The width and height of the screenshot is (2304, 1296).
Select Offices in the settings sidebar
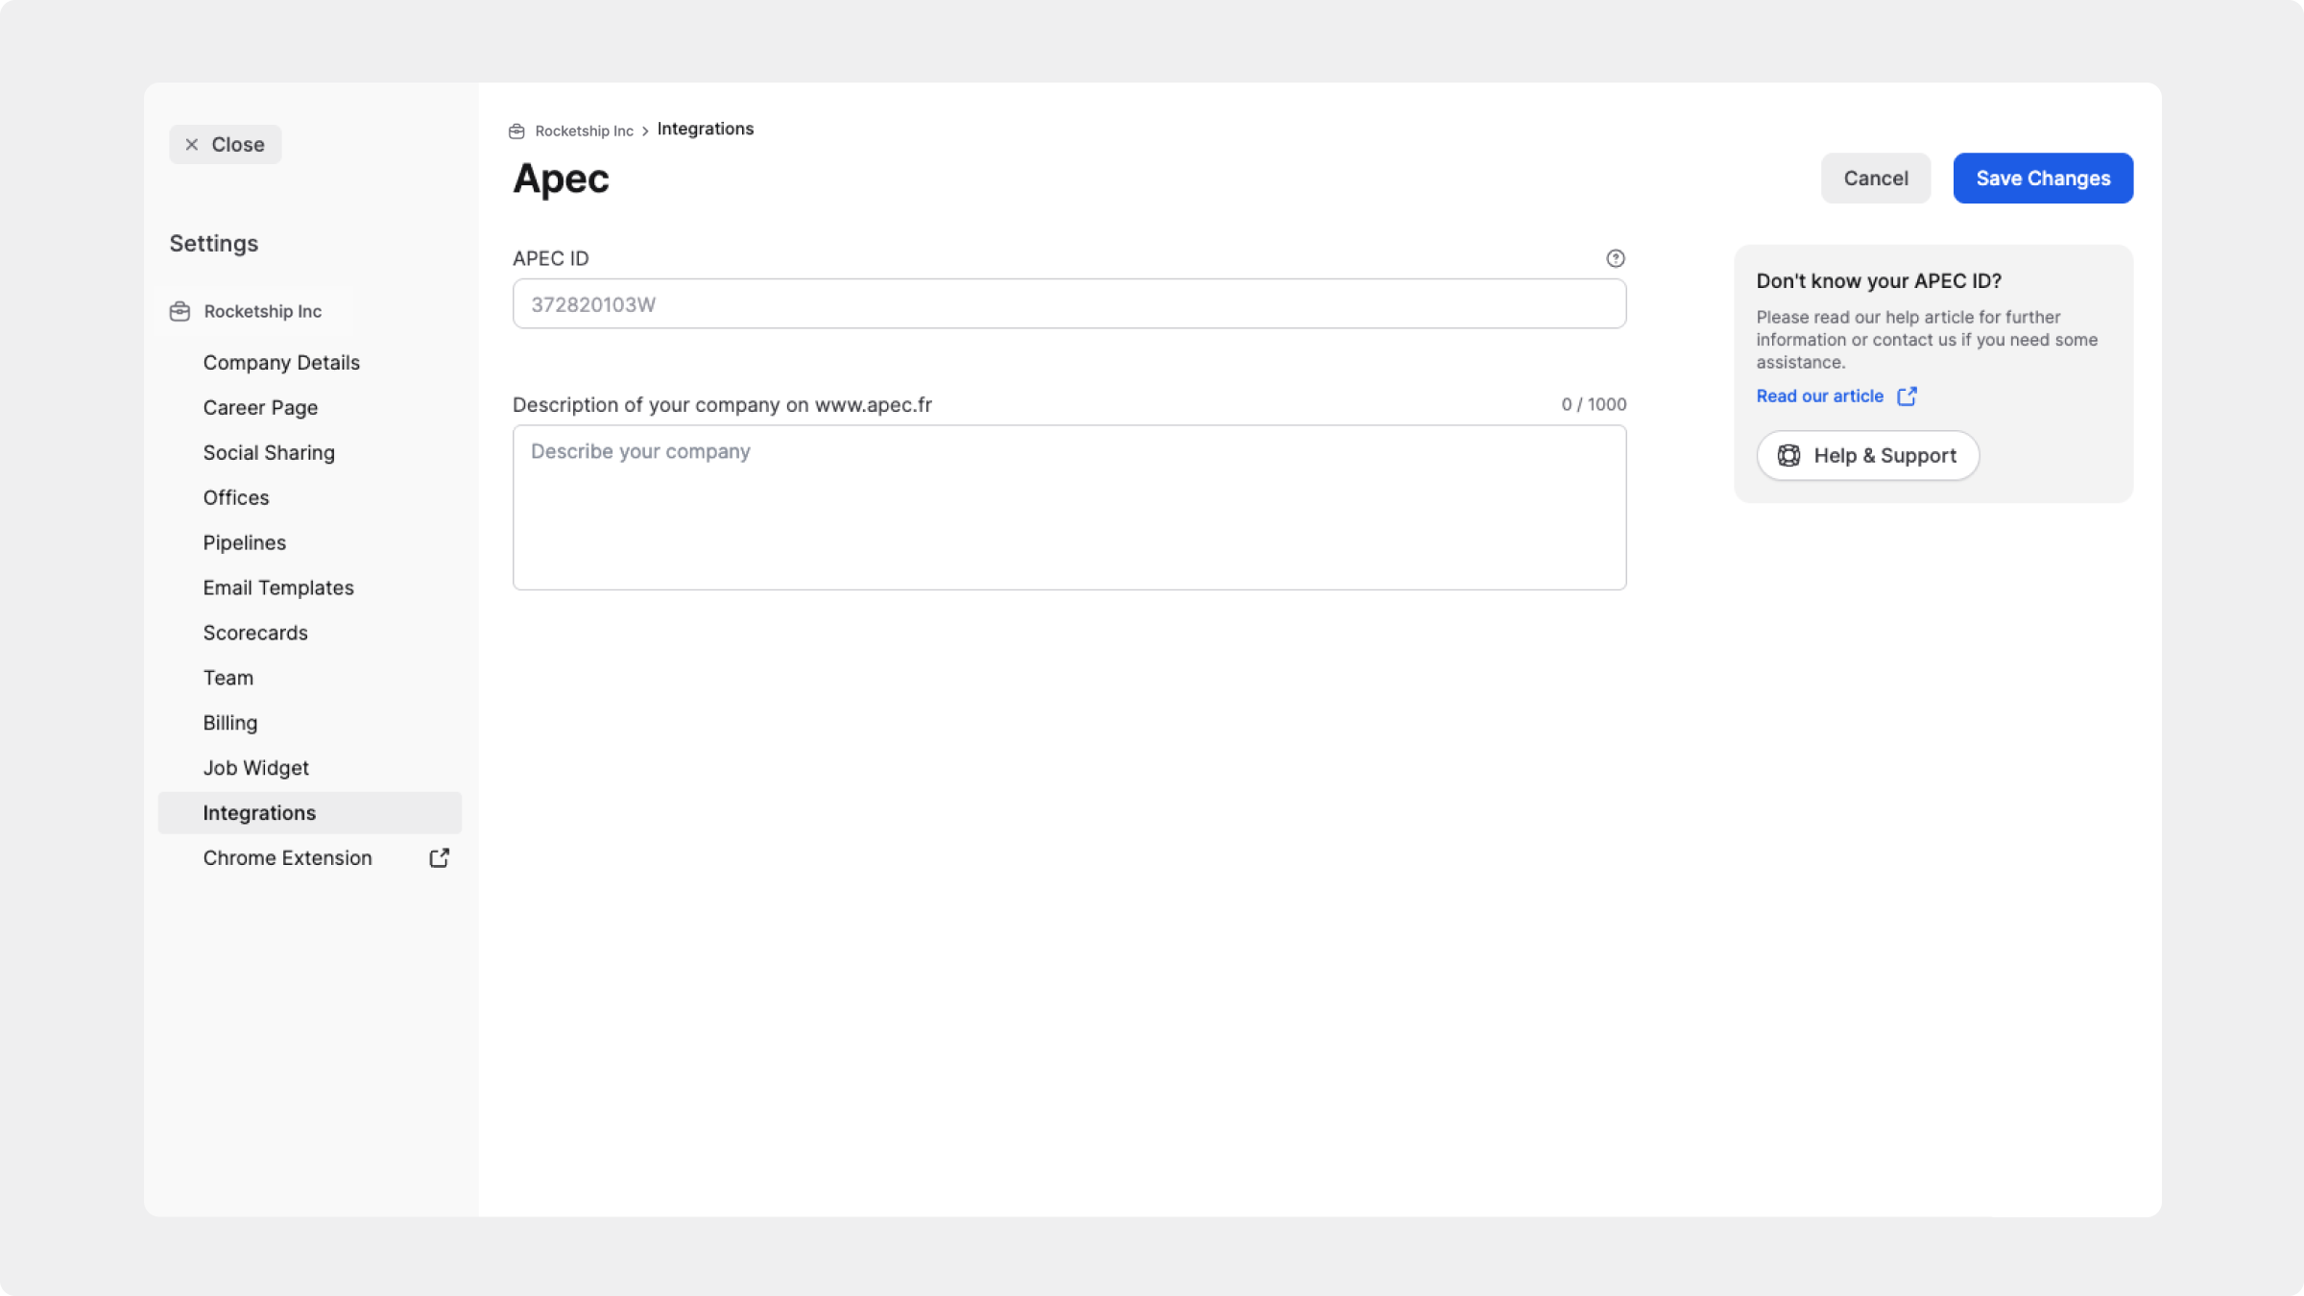coord(236,498)
